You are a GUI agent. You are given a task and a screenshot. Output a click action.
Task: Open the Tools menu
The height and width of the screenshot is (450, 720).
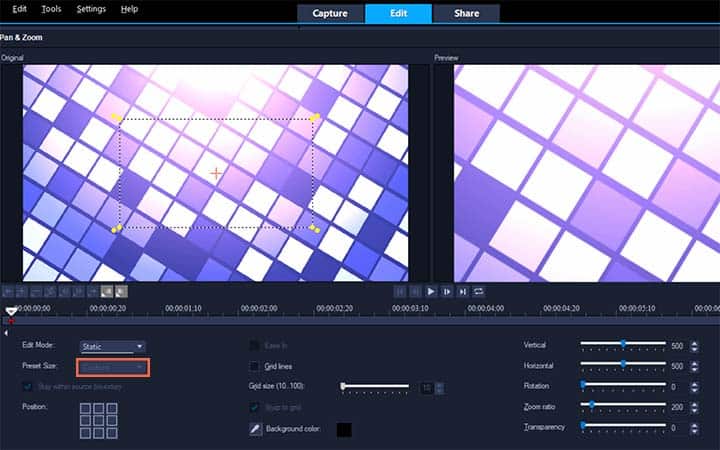click(51, 9)
